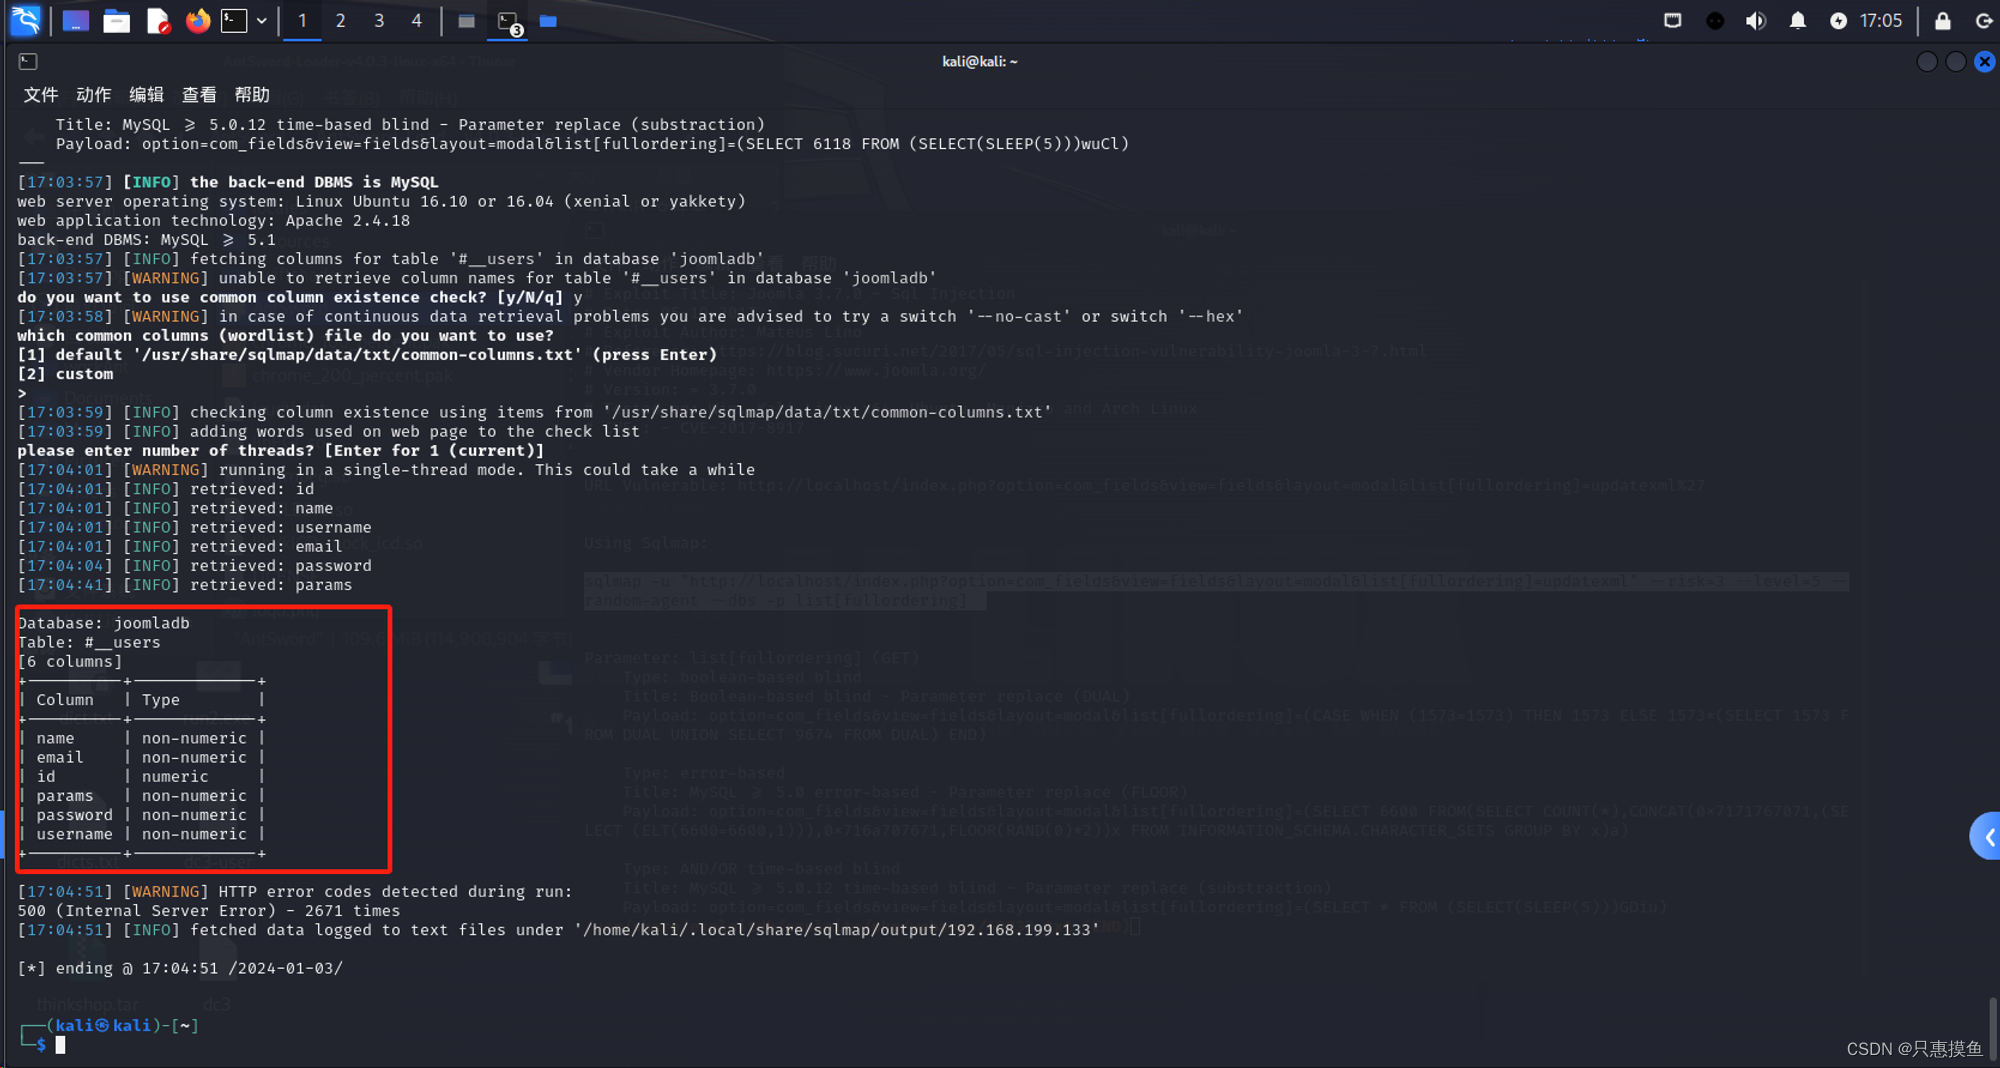Click the 'Table: #__users' line
Image resolution: width=2000 pixels, height=1068 pixels.
tap(89, 642)
